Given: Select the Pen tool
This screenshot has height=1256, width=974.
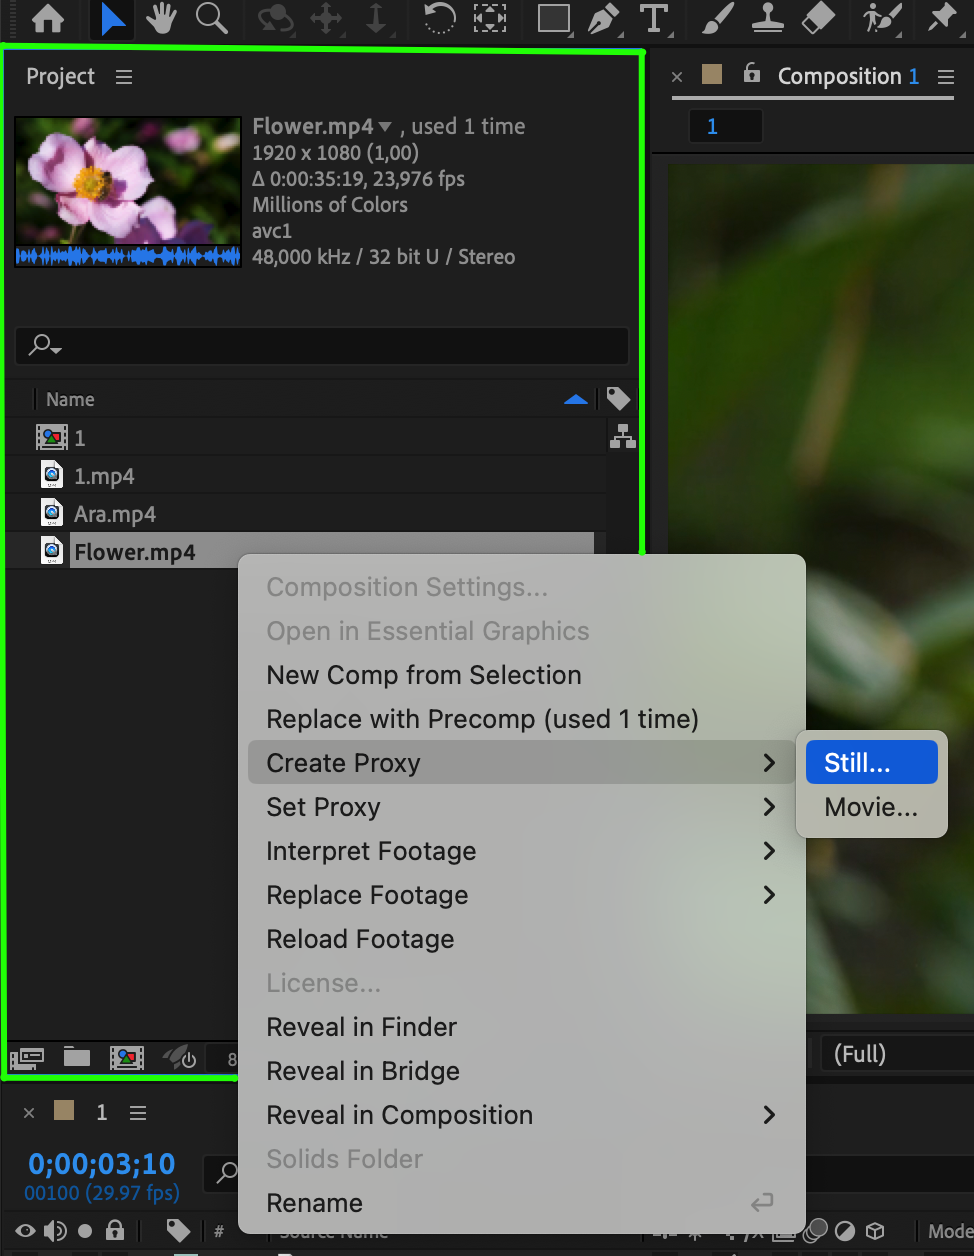Looking at the screenshot, I should tap(603, 18).
